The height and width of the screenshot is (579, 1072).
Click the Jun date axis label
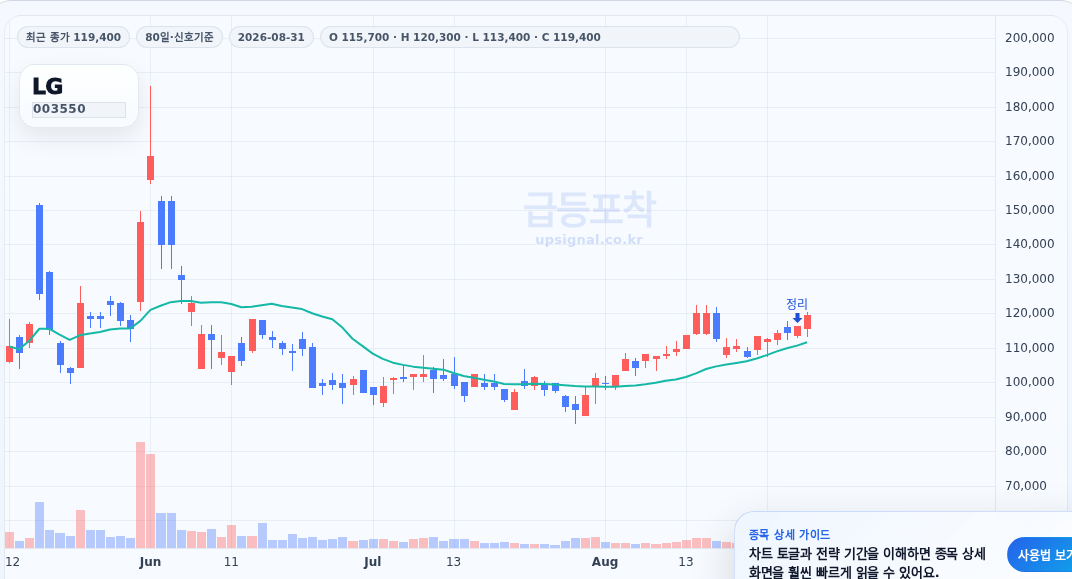point(150,562)
